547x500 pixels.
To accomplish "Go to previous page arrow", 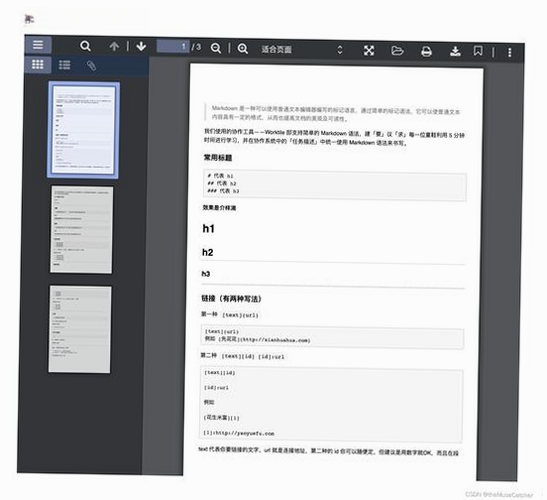I will [114, 46].
